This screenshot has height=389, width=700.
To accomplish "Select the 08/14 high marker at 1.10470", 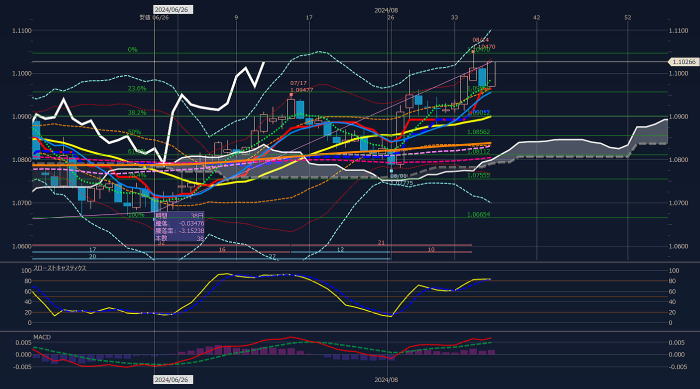I will click(x=483, y=43).
